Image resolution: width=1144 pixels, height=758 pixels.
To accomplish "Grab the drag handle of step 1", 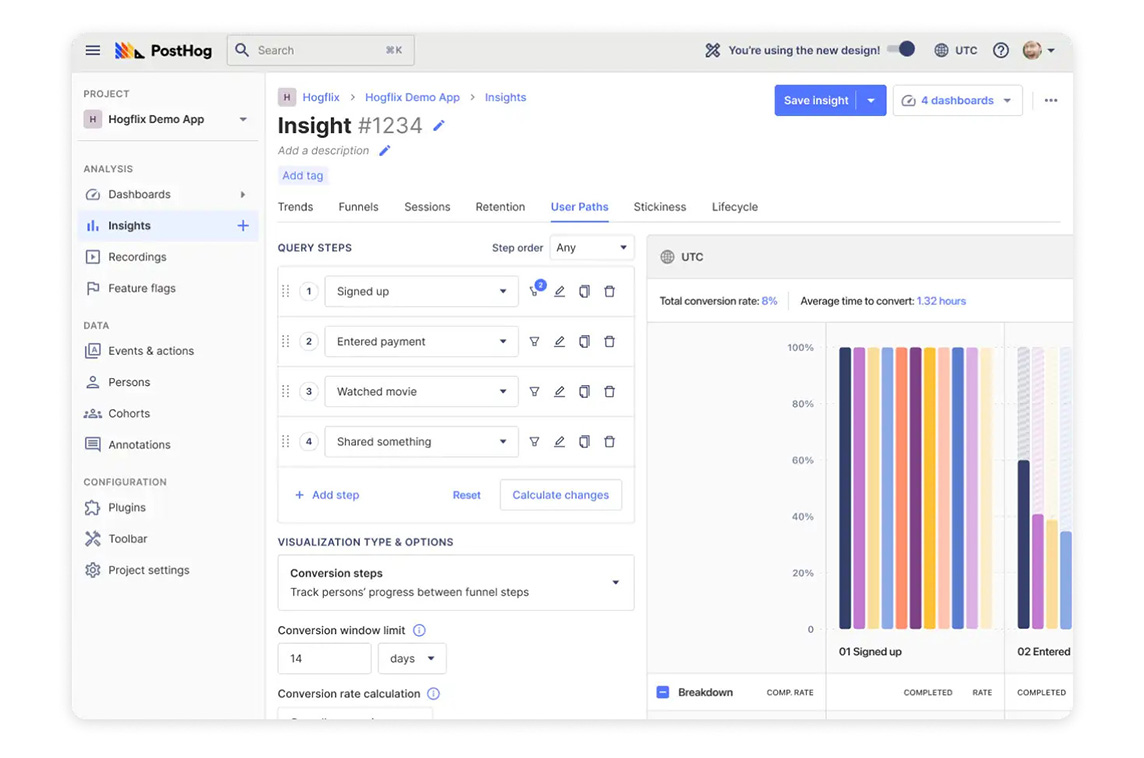I will pos(286,291).
